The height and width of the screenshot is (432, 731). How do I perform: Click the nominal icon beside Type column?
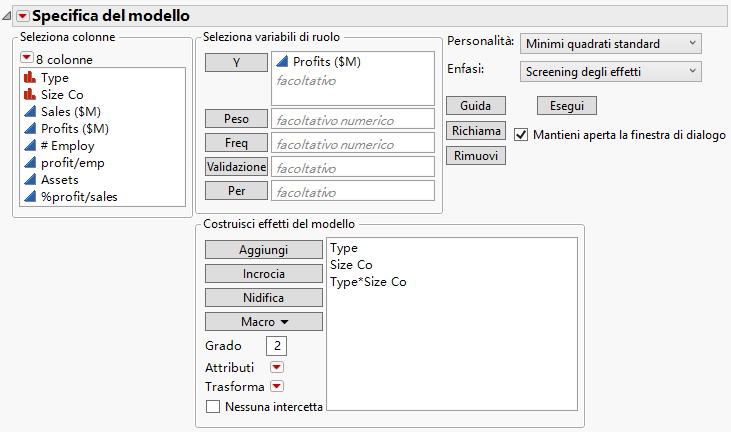click(30, 77)
